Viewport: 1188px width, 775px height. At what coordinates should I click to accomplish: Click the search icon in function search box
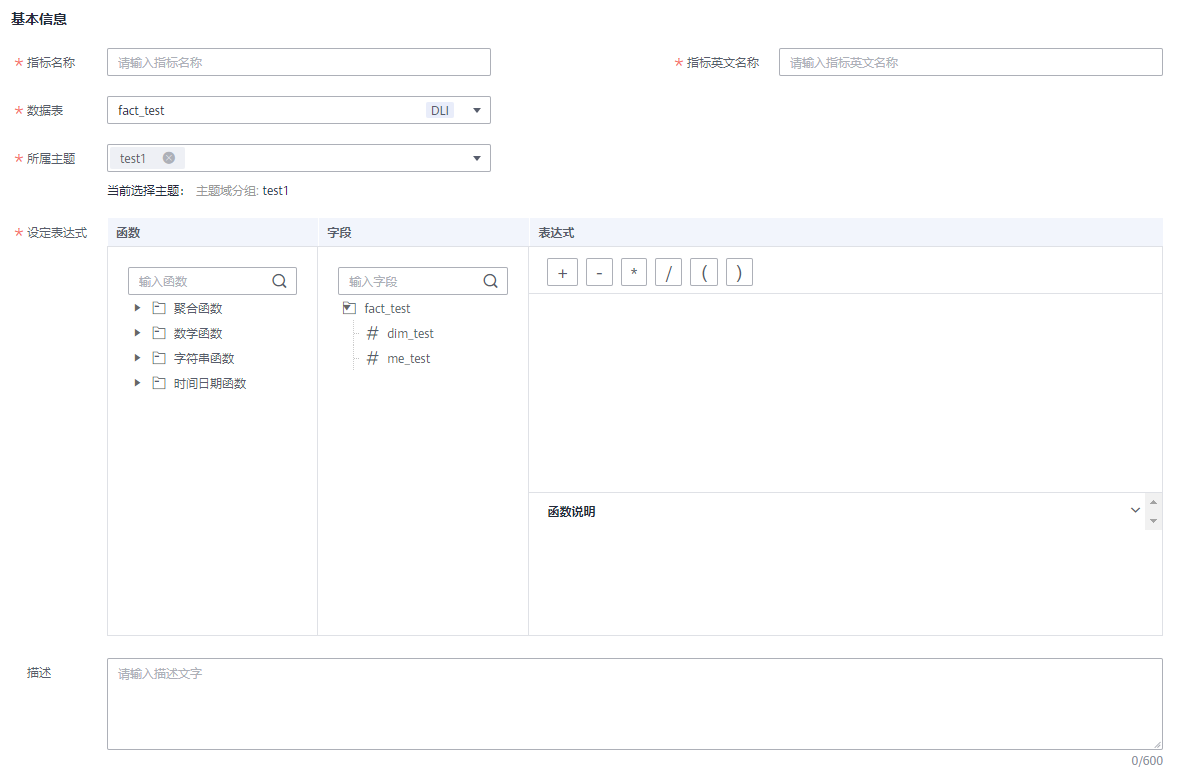tap(280, 281)
